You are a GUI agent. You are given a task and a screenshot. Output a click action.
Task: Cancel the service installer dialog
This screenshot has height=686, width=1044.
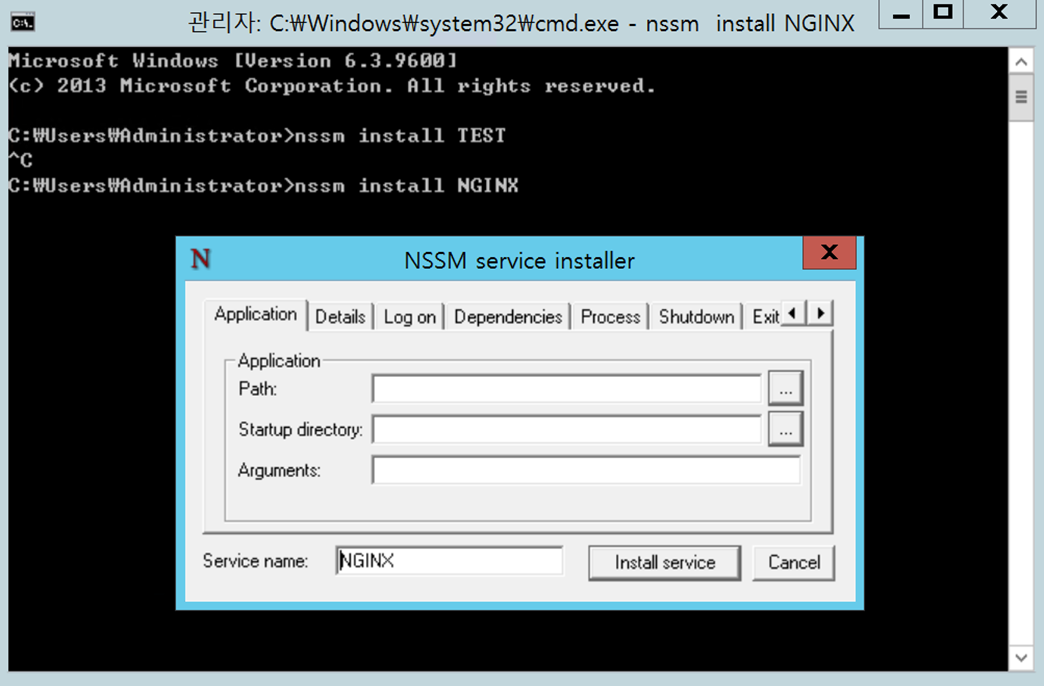794,563
